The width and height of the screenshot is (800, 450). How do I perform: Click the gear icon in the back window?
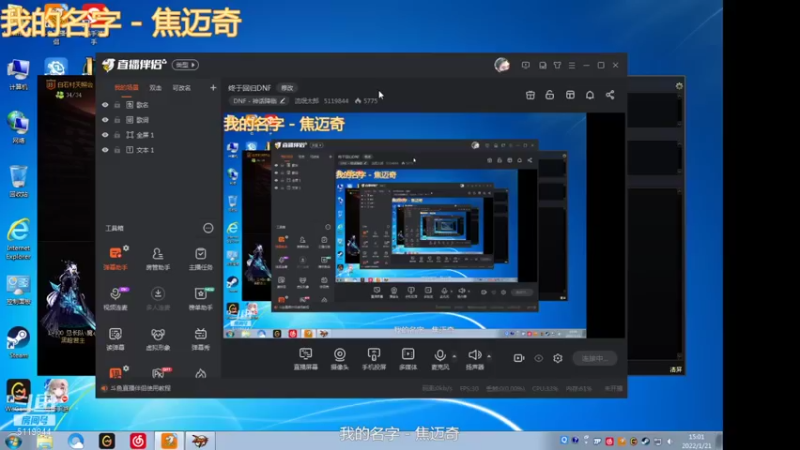(679, 86)
